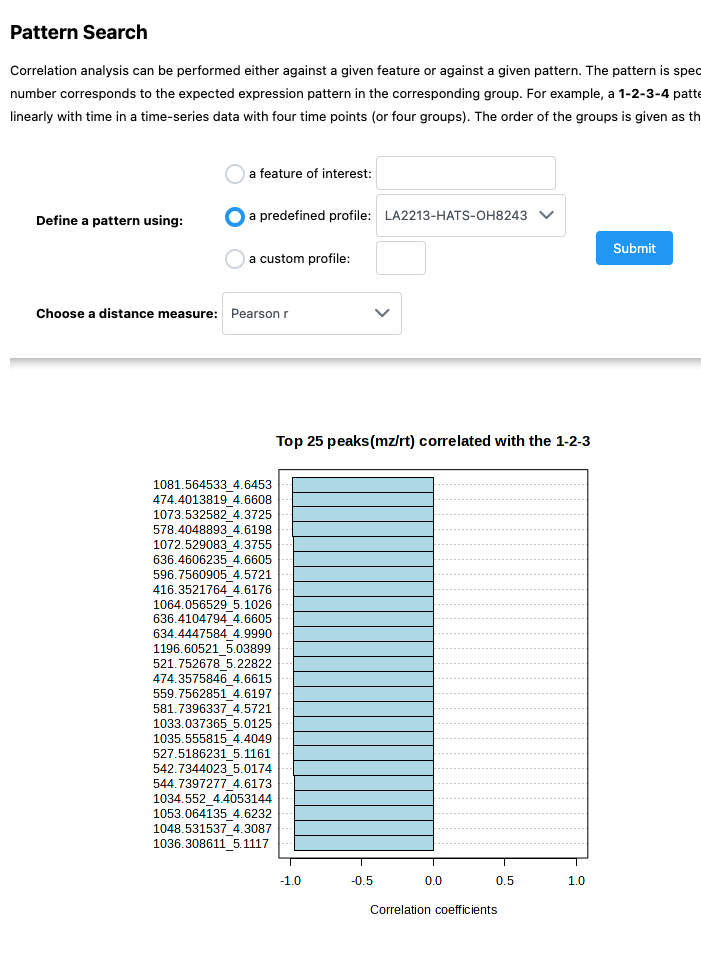The width and height of the screenshot is (701, 955).
Task: Select the 1196.60521_5.03899 peak label
Action: 212,649
